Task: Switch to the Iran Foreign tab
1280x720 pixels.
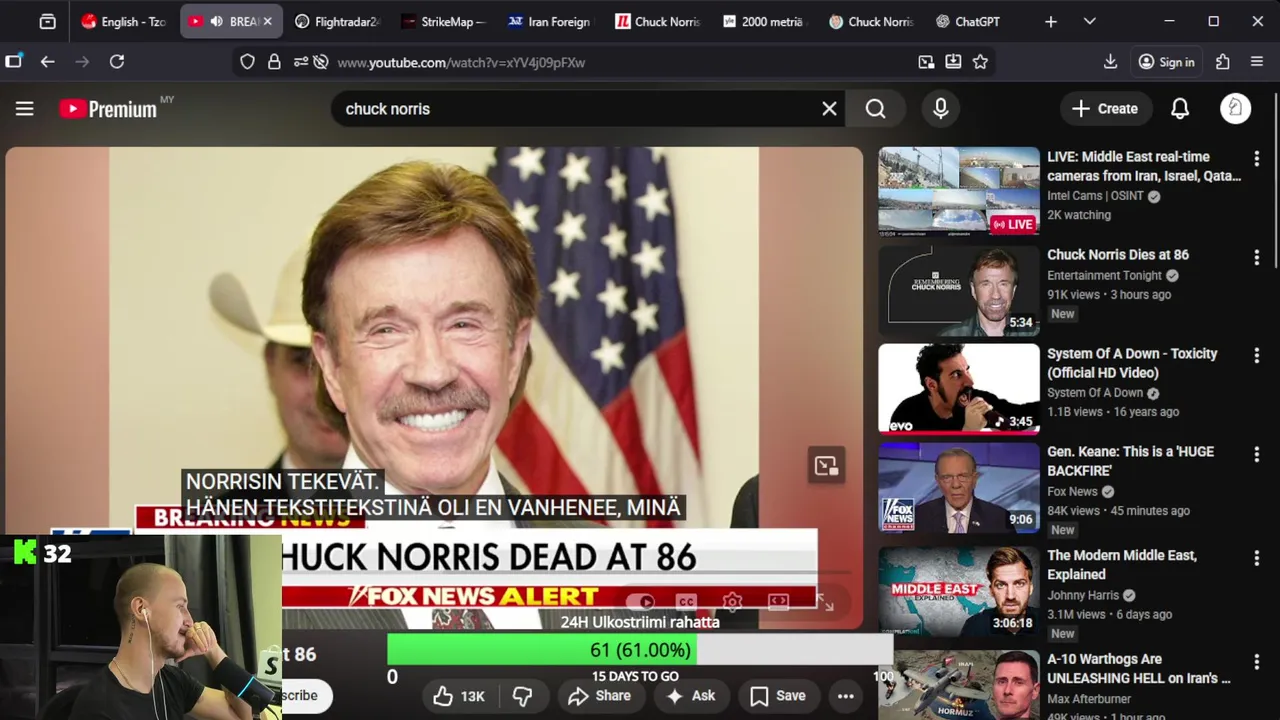Action: [549, 21]
